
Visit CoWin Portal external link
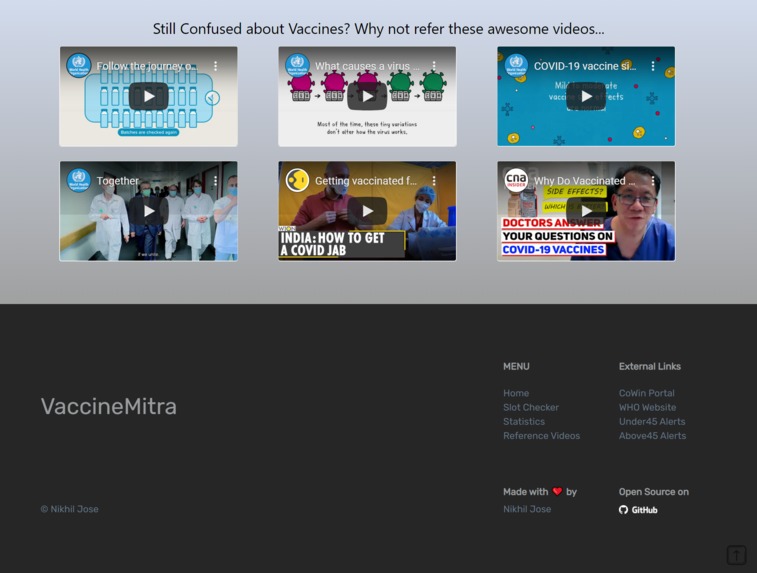tap(646, 393)
